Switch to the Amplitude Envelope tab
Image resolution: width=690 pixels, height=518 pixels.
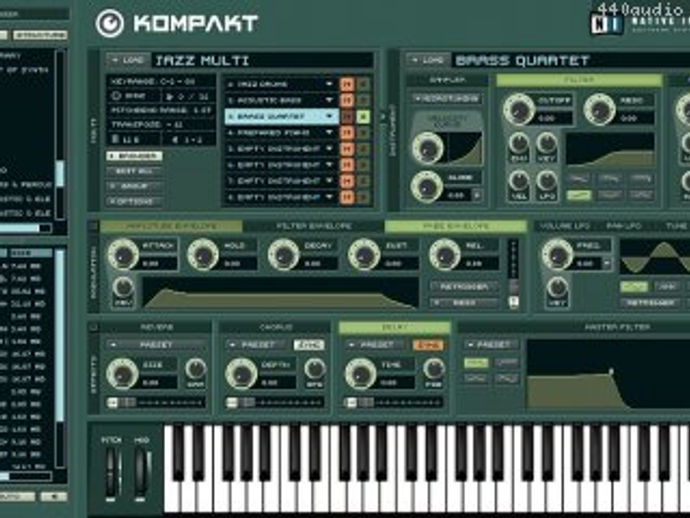tap(171, 226)
